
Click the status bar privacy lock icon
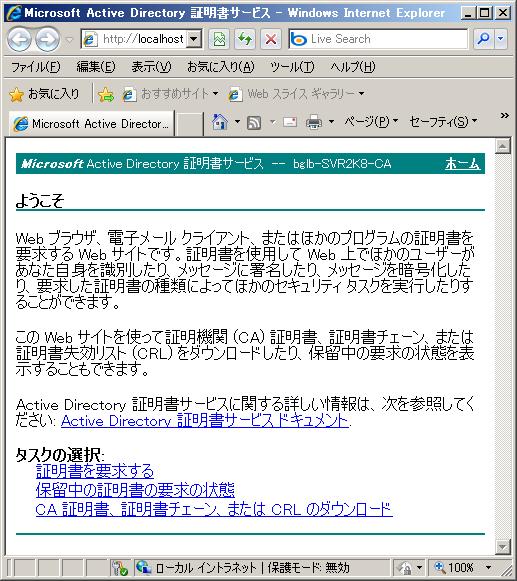[x=405, y=568]
